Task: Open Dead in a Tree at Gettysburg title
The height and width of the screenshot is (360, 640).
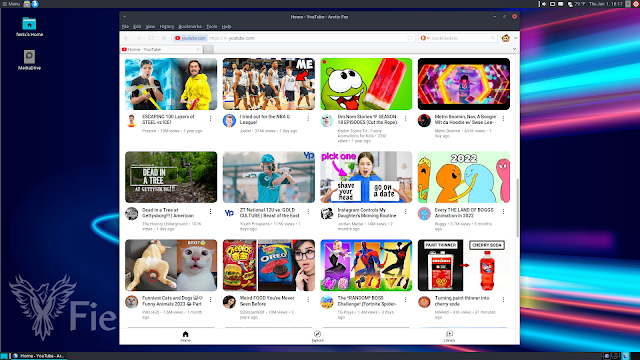Action: [x=168, y=213]
